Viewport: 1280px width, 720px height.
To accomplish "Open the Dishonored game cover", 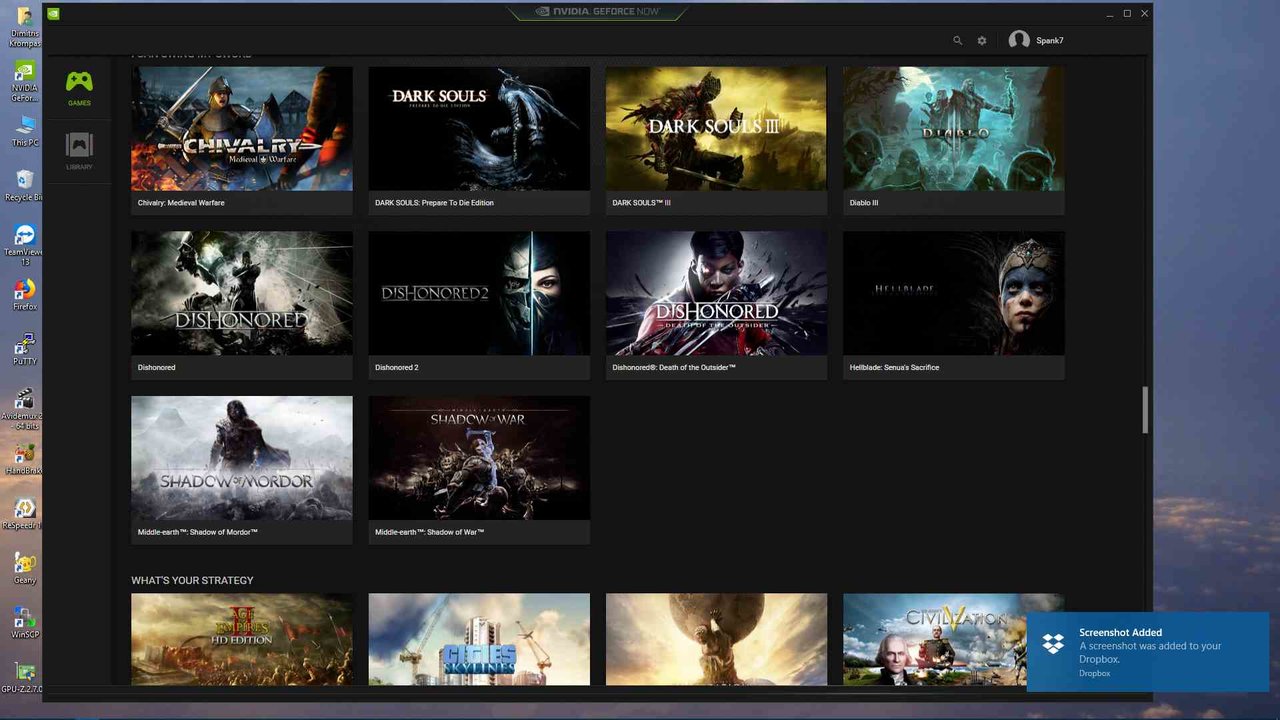I will [x=242, y=293].
